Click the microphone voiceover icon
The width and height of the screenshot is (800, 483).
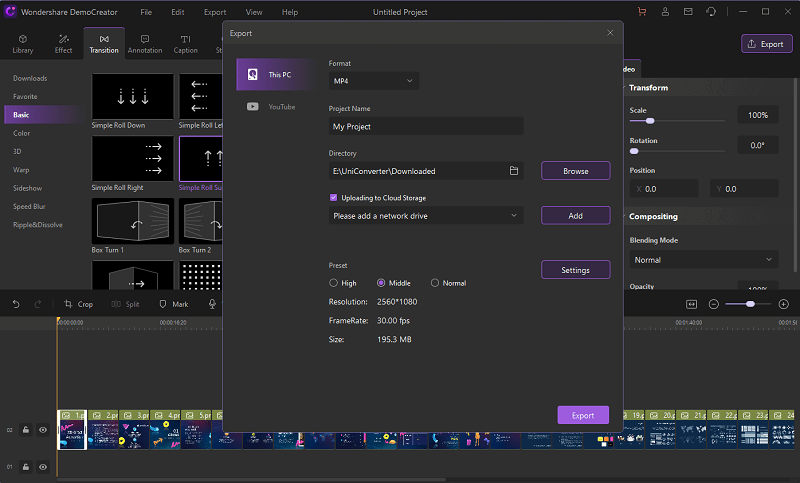pos(212,304)
